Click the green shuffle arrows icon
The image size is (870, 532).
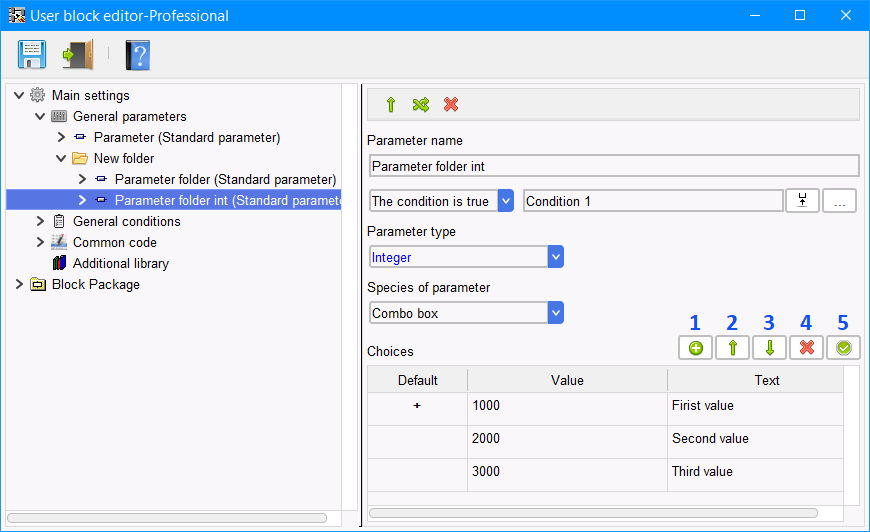(421, 104)
